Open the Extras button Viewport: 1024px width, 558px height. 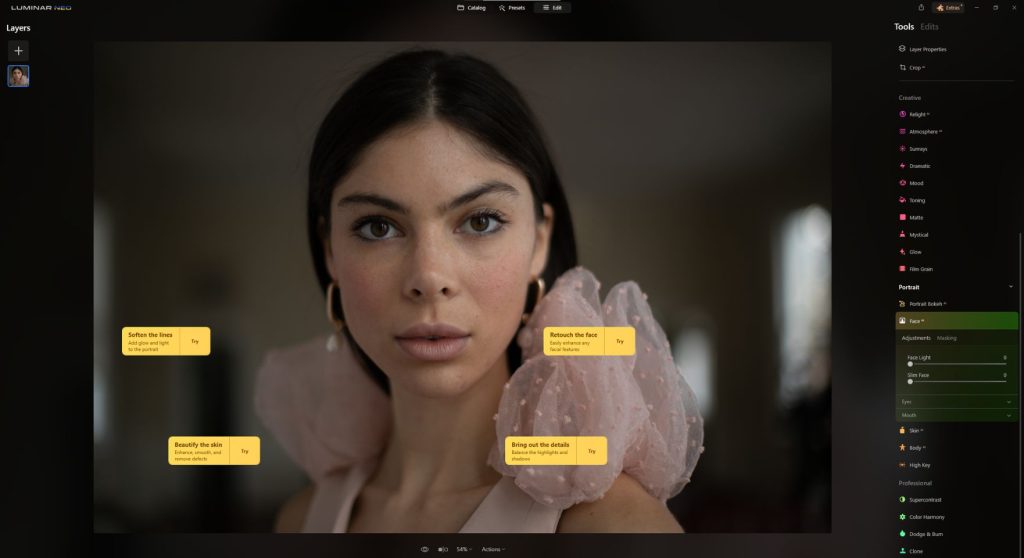coord(950,8)
